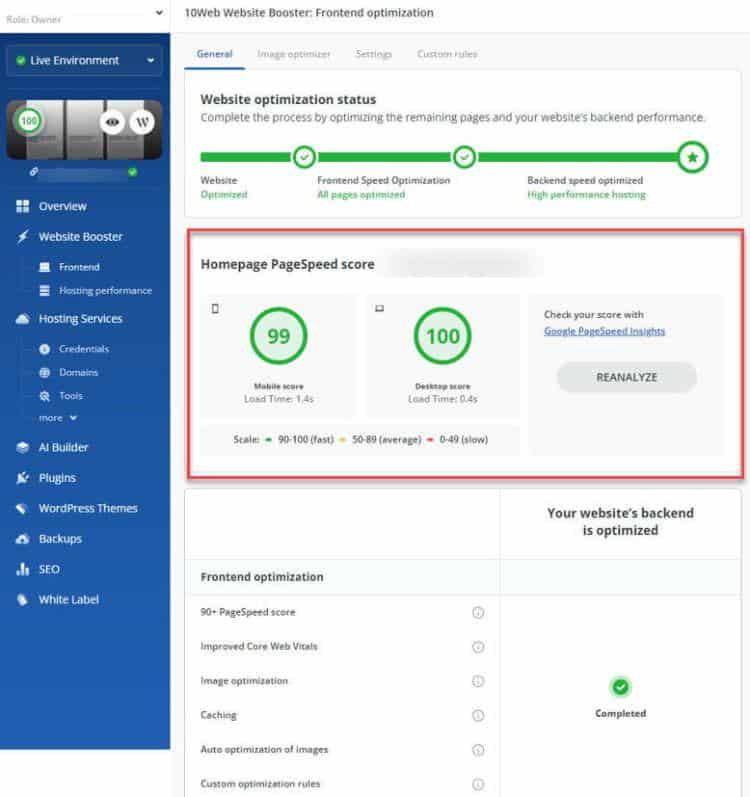Open WordPress Themes in the sidebar

pos(88,509)
